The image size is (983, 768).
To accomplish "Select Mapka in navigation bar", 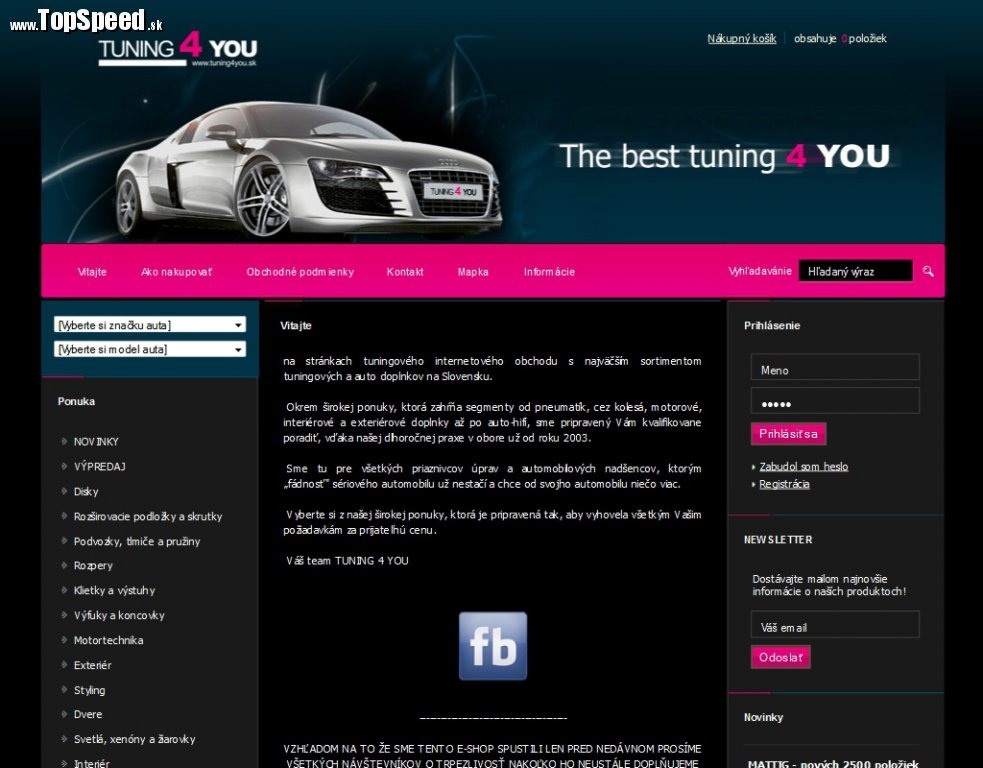I will (473, 272).
